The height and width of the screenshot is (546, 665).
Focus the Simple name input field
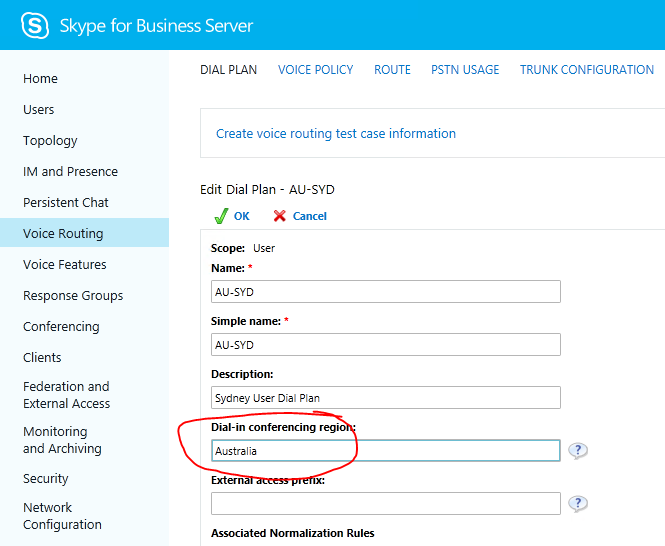[385, 344]
